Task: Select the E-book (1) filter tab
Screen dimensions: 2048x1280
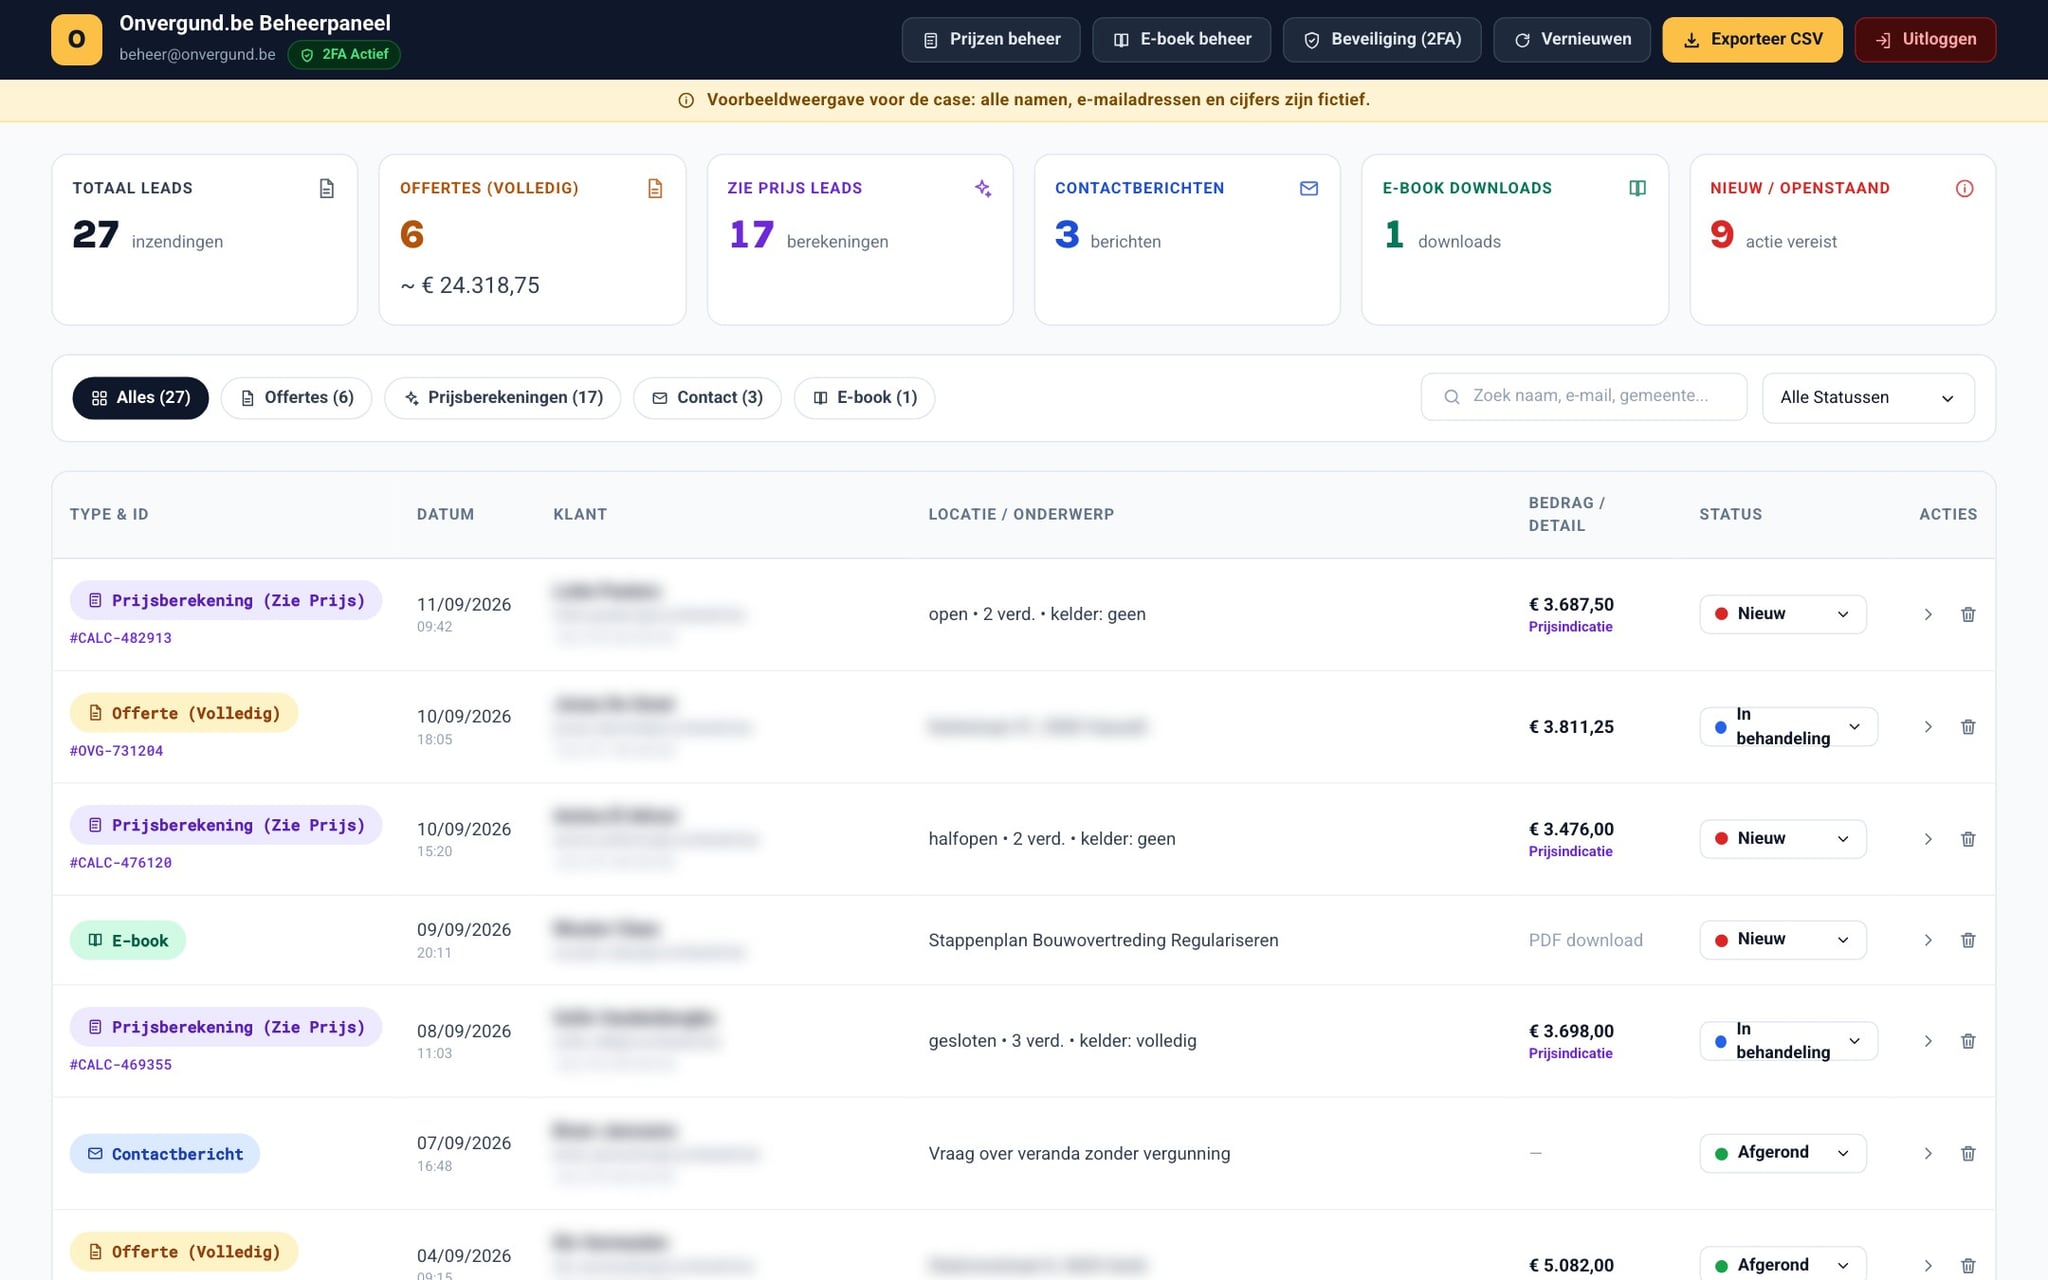Action: coord(864,398)
